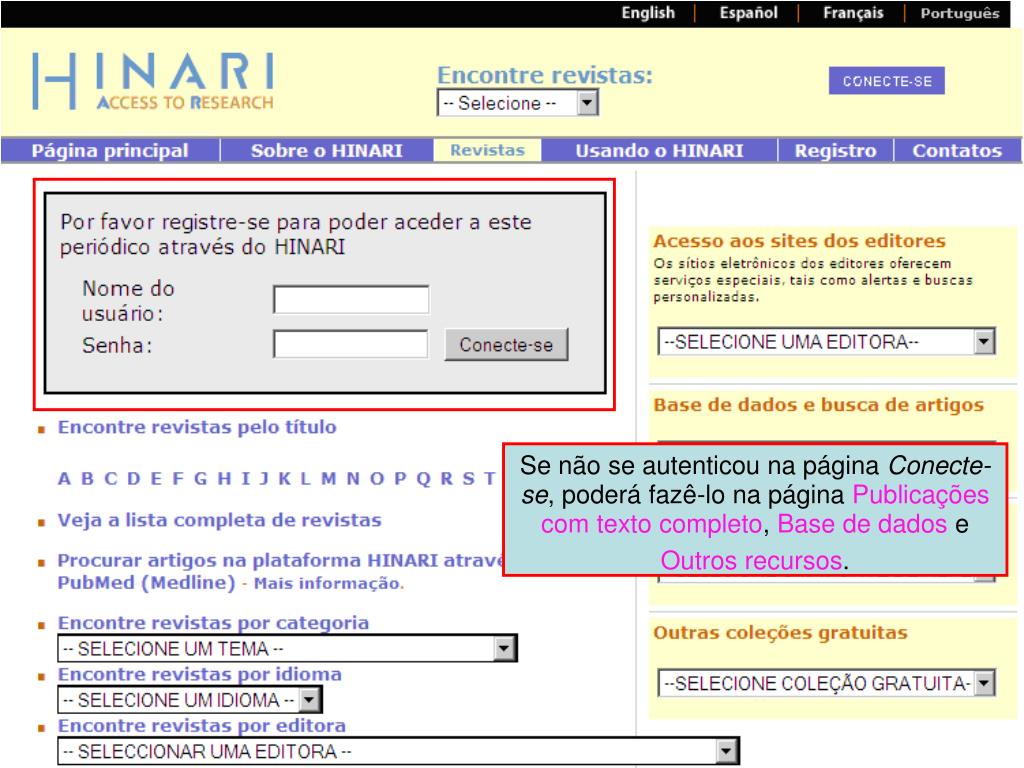
Task: Browse journals starting with letter D
Action: point(133,479)
